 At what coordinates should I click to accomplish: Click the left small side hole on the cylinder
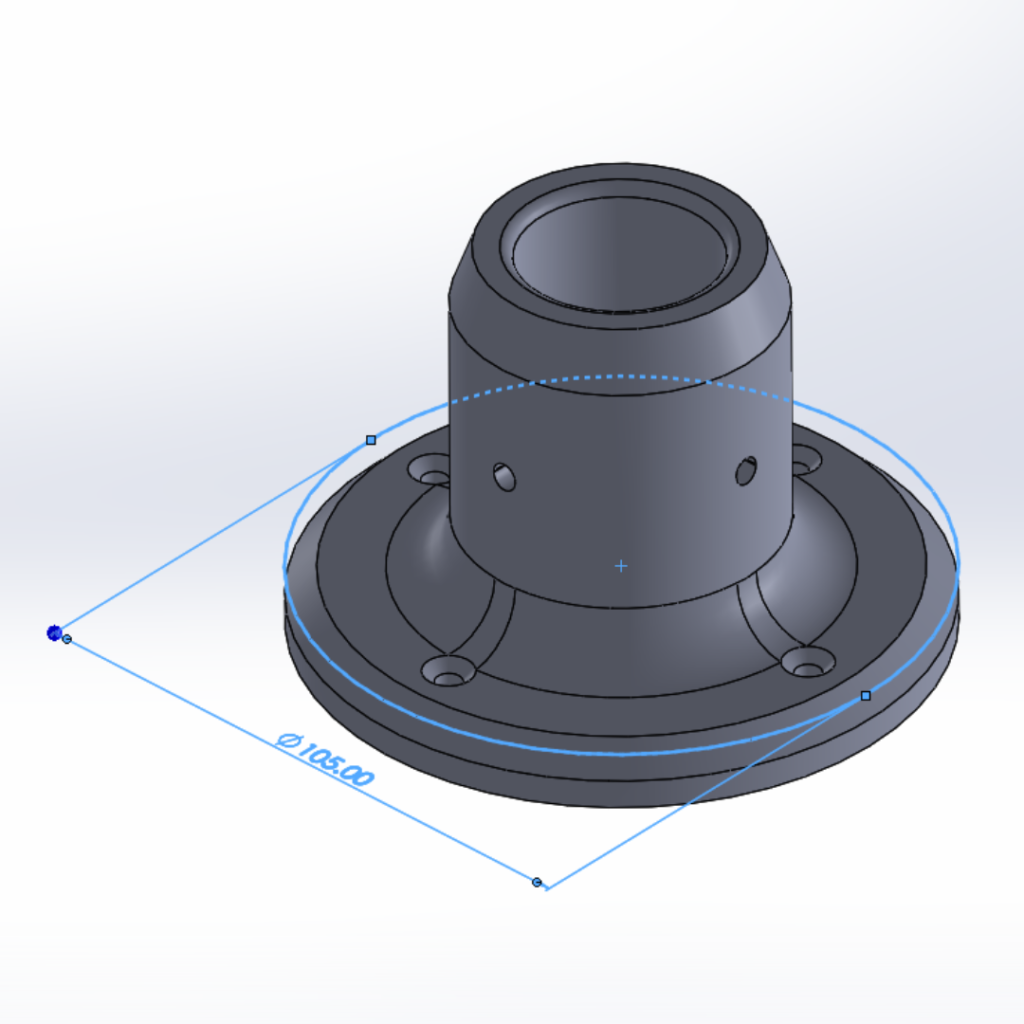(x=505, y=477)
